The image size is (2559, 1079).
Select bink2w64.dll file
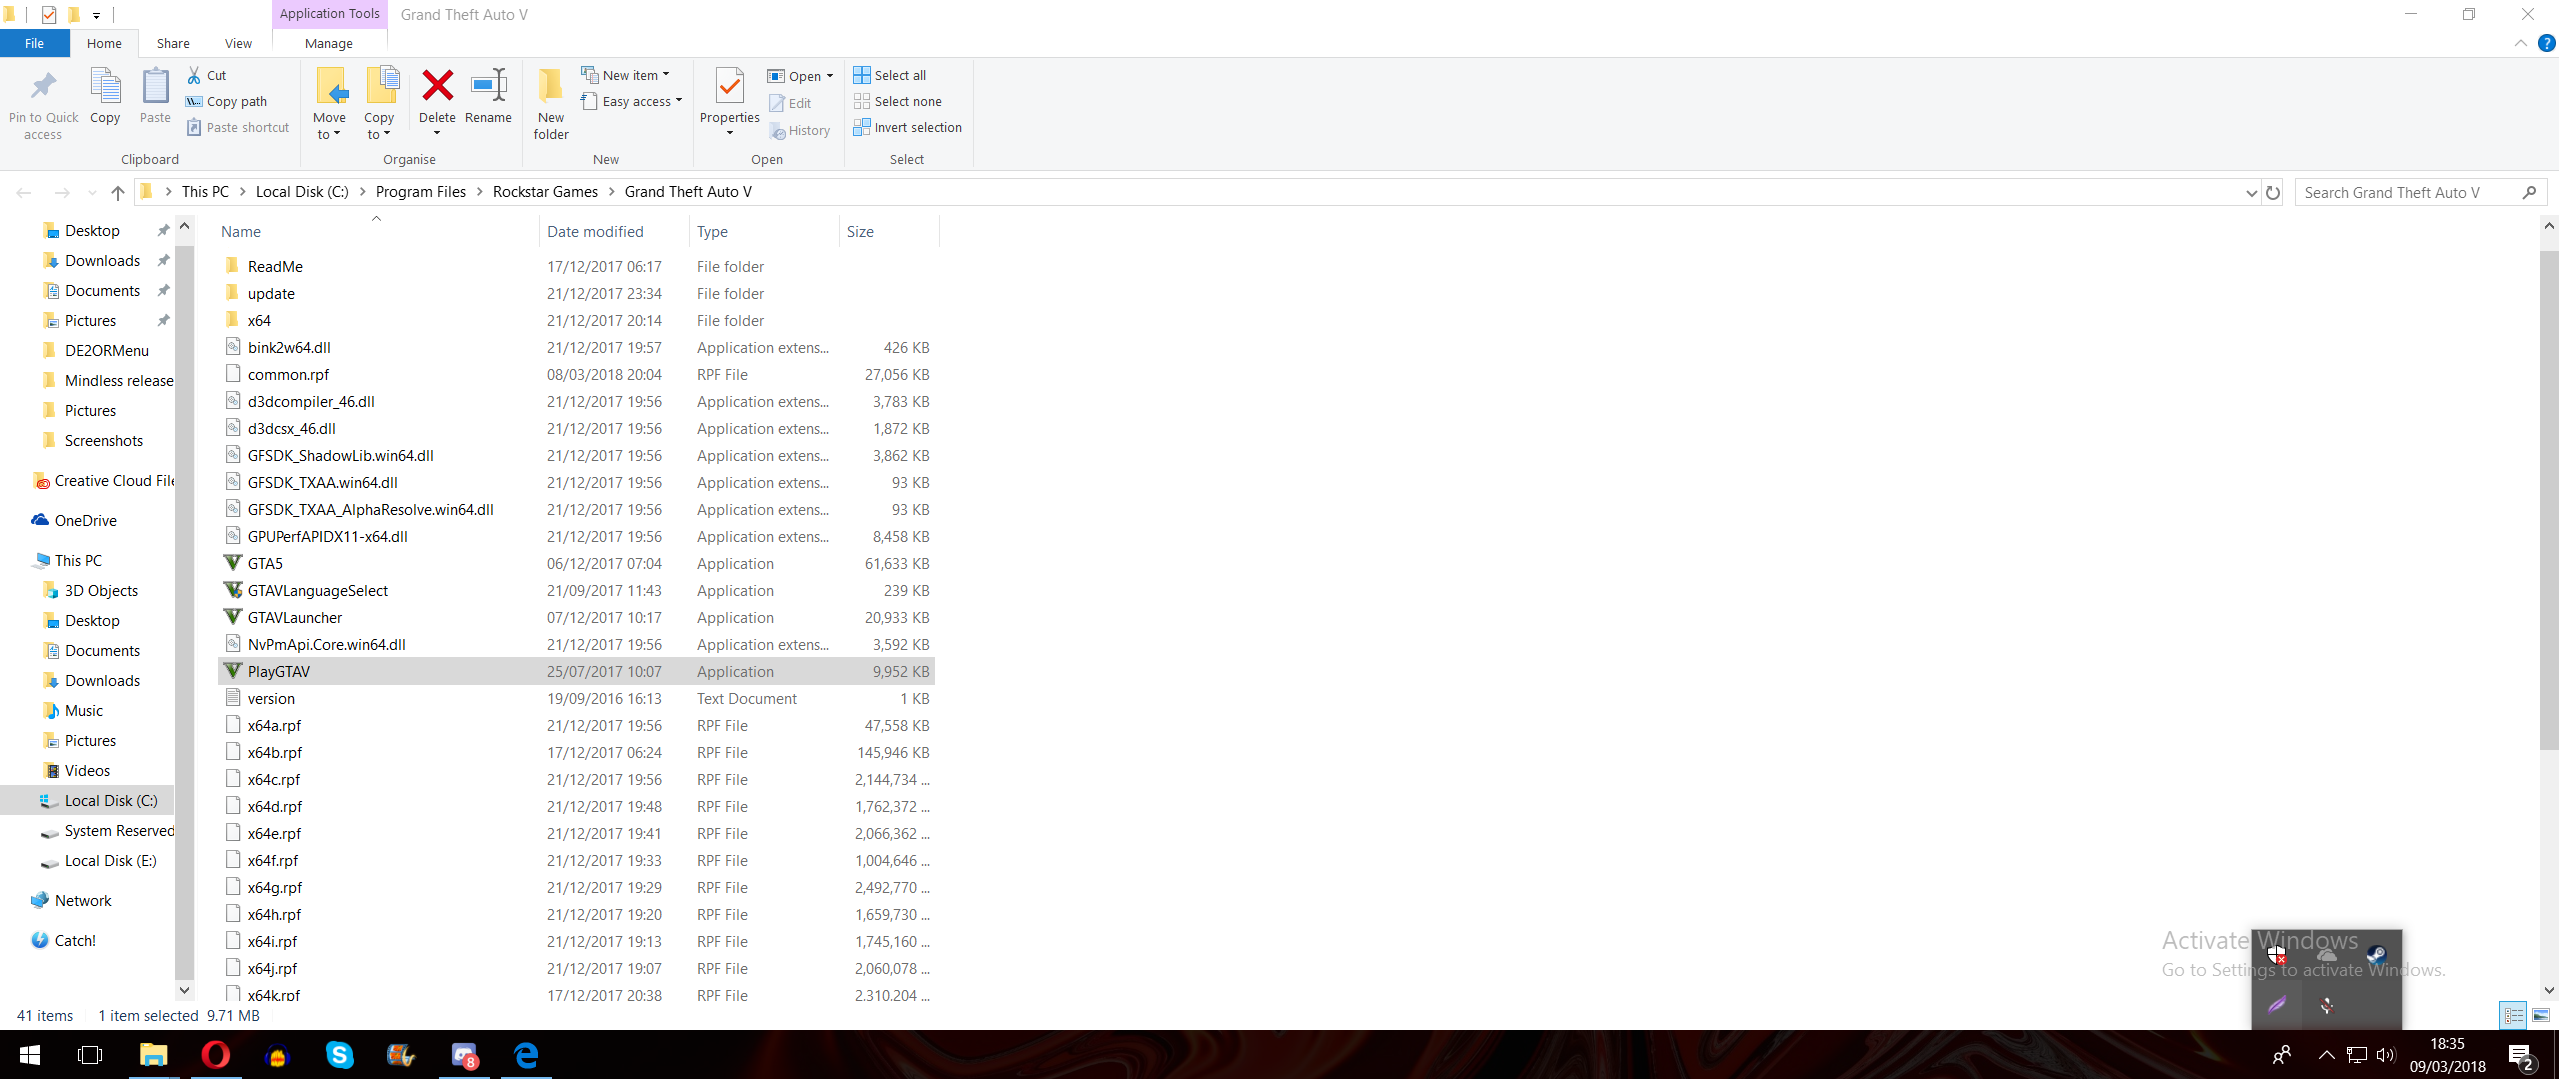pyautogui.click(x=576, y=348)
